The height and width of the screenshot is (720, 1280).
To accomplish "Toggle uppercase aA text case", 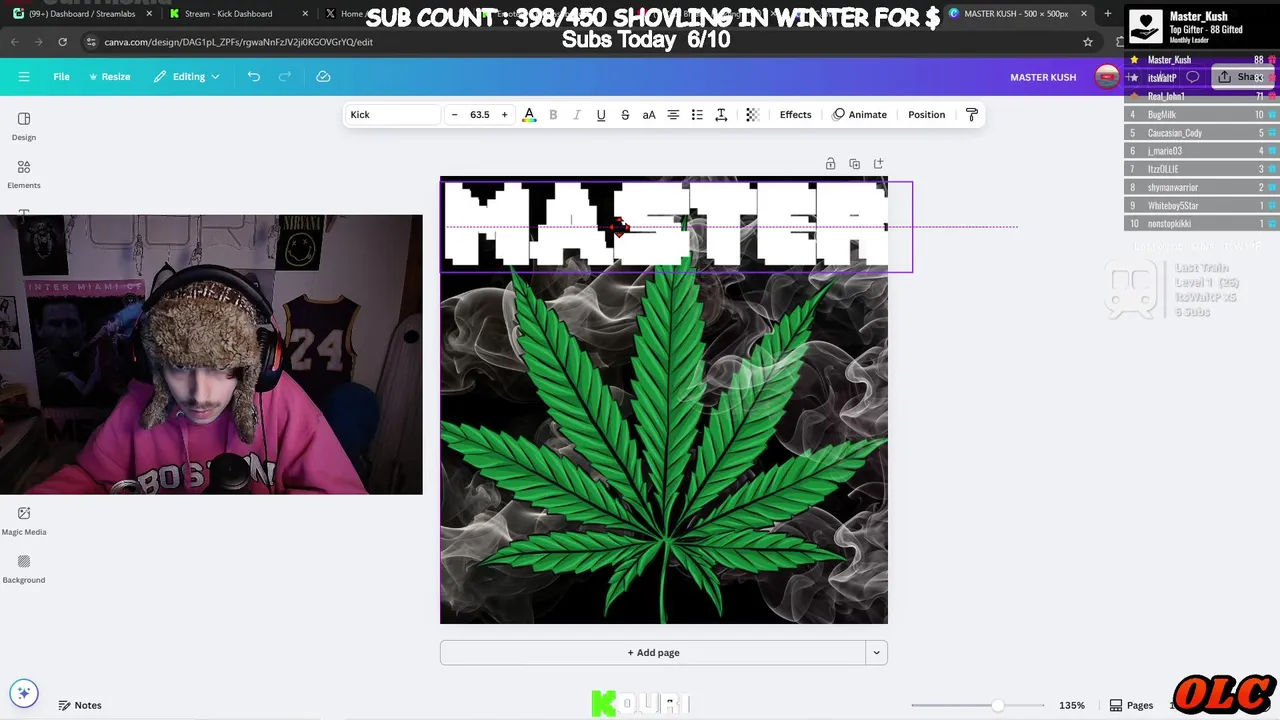I will [649, 115].
